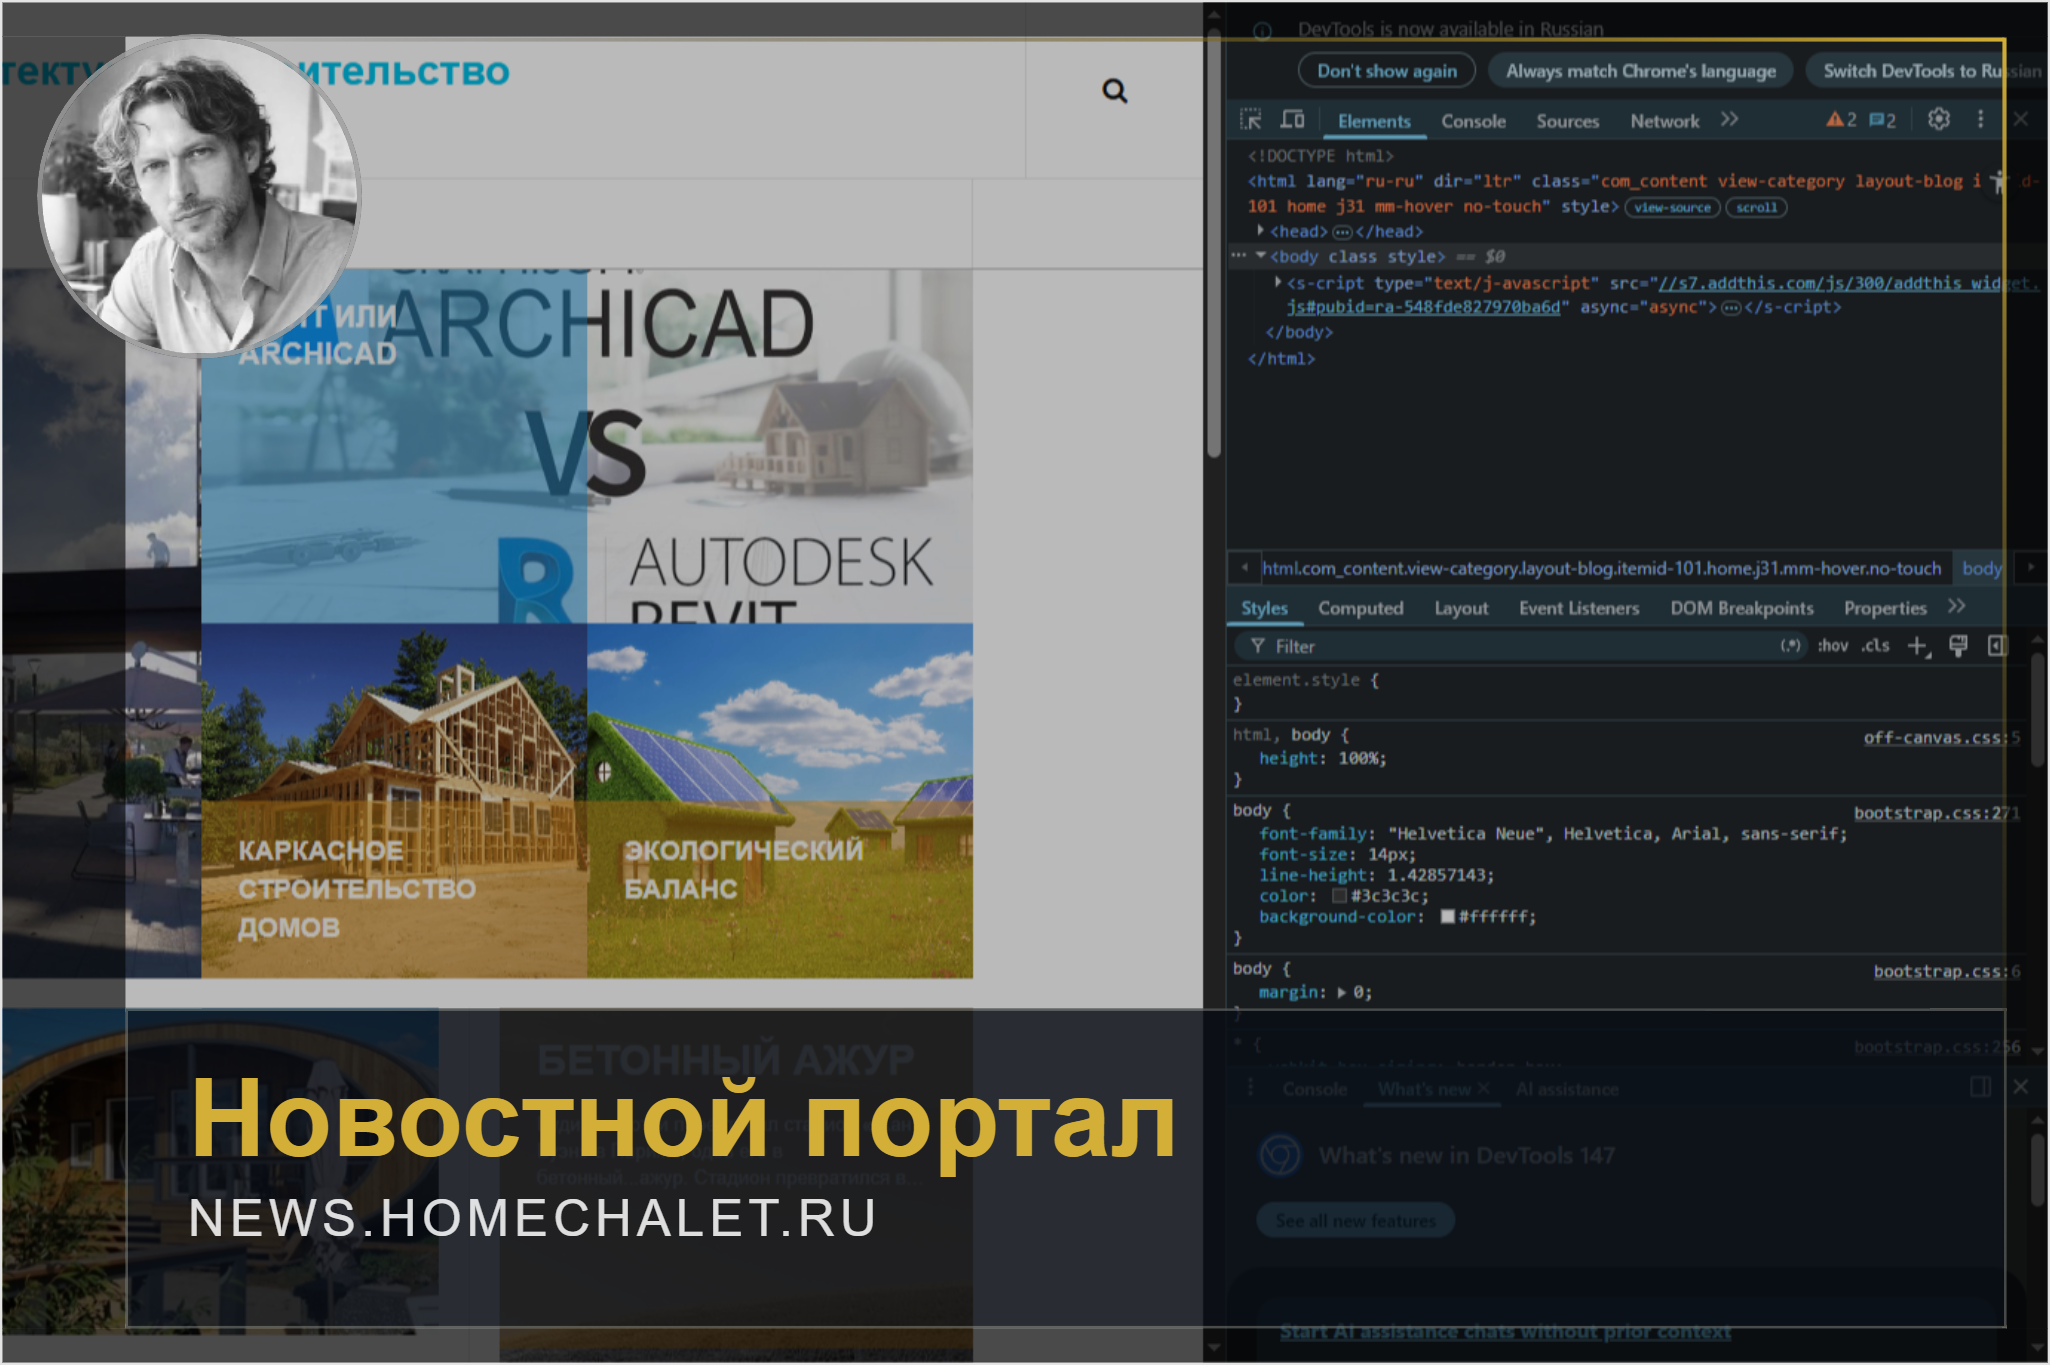
Task: Click the ARCHICAD VS Autodesk Revit article image
Action: click(x=587, y=446)
